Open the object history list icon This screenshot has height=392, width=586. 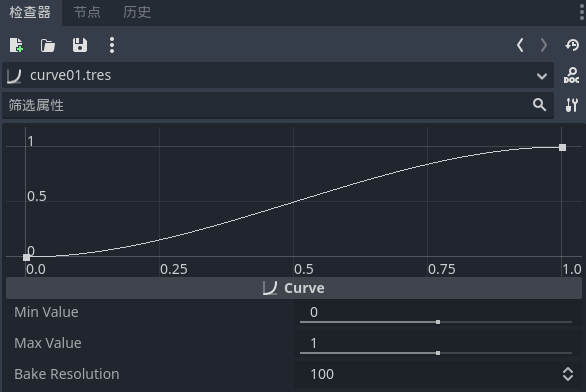(572, 45)
